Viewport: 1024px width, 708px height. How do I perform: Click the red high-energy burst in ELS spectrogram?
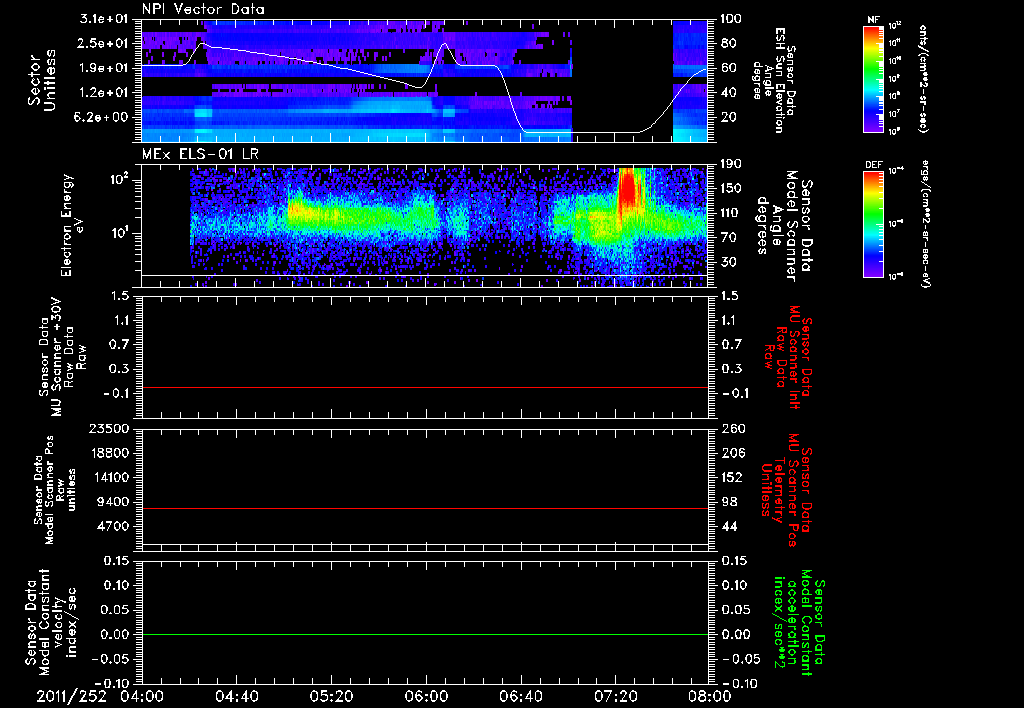[628, 189]
